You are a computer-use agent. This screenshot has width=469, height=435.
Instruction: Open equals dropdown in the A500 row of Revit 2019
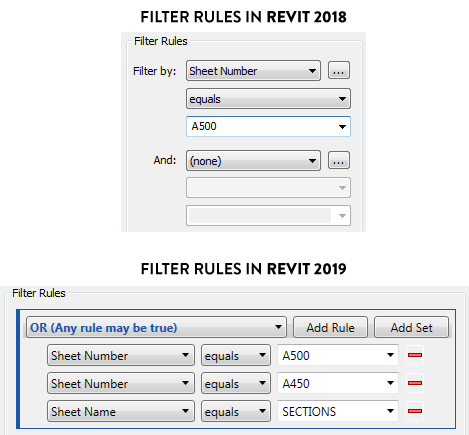[x=236, y=355]
